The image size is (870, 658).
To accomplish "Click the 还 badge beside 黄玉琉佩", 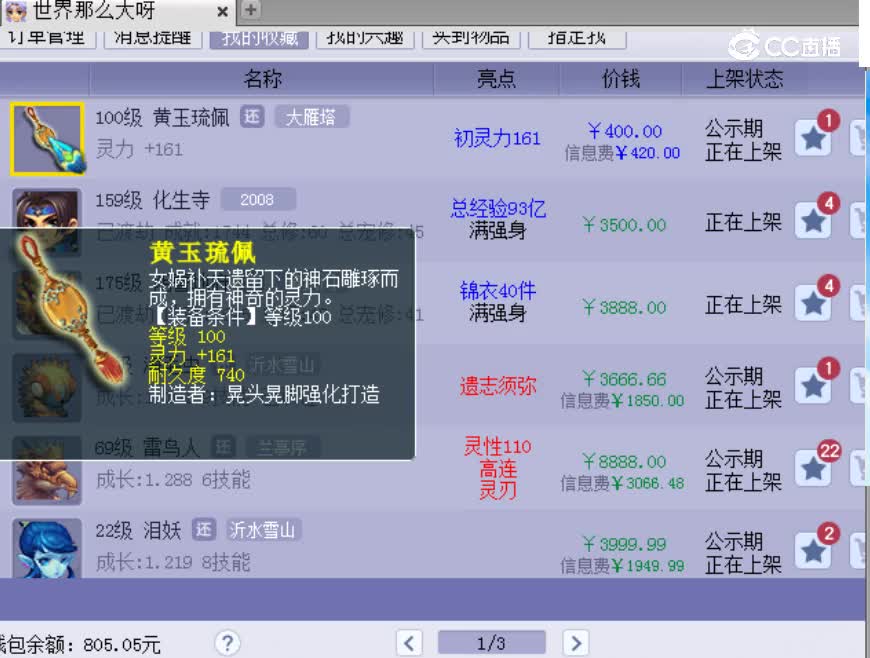I will pyautogui.click(x=252, y=117).
